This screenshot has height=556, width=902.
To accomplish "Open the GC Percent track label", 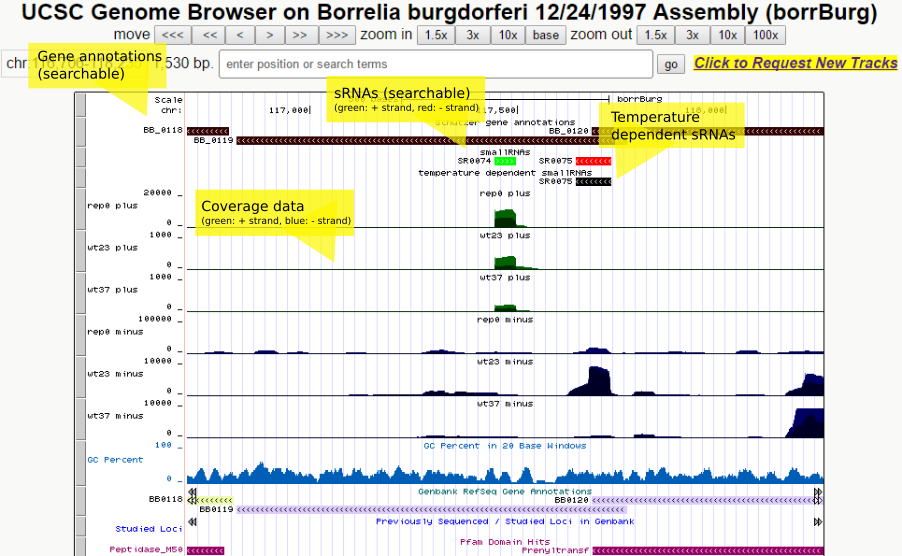I will 115,459.
